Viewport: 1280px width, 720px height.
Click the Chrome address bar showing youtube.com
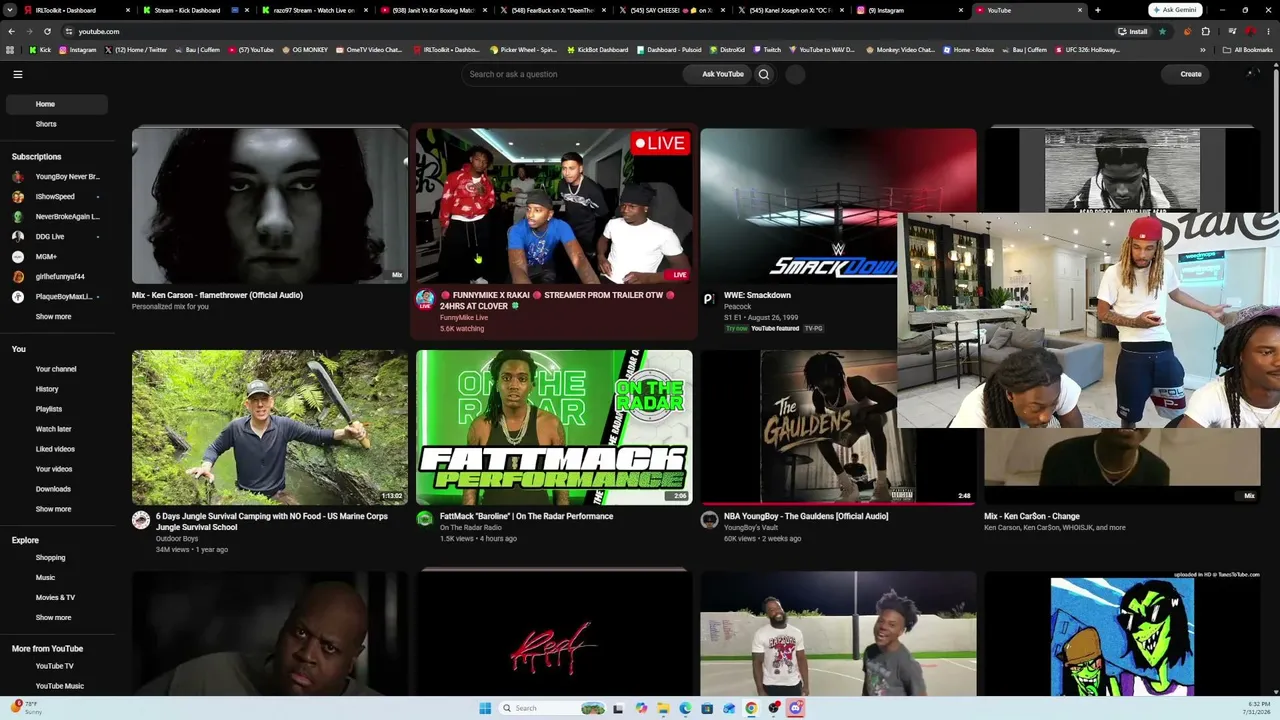coord(590,31)
